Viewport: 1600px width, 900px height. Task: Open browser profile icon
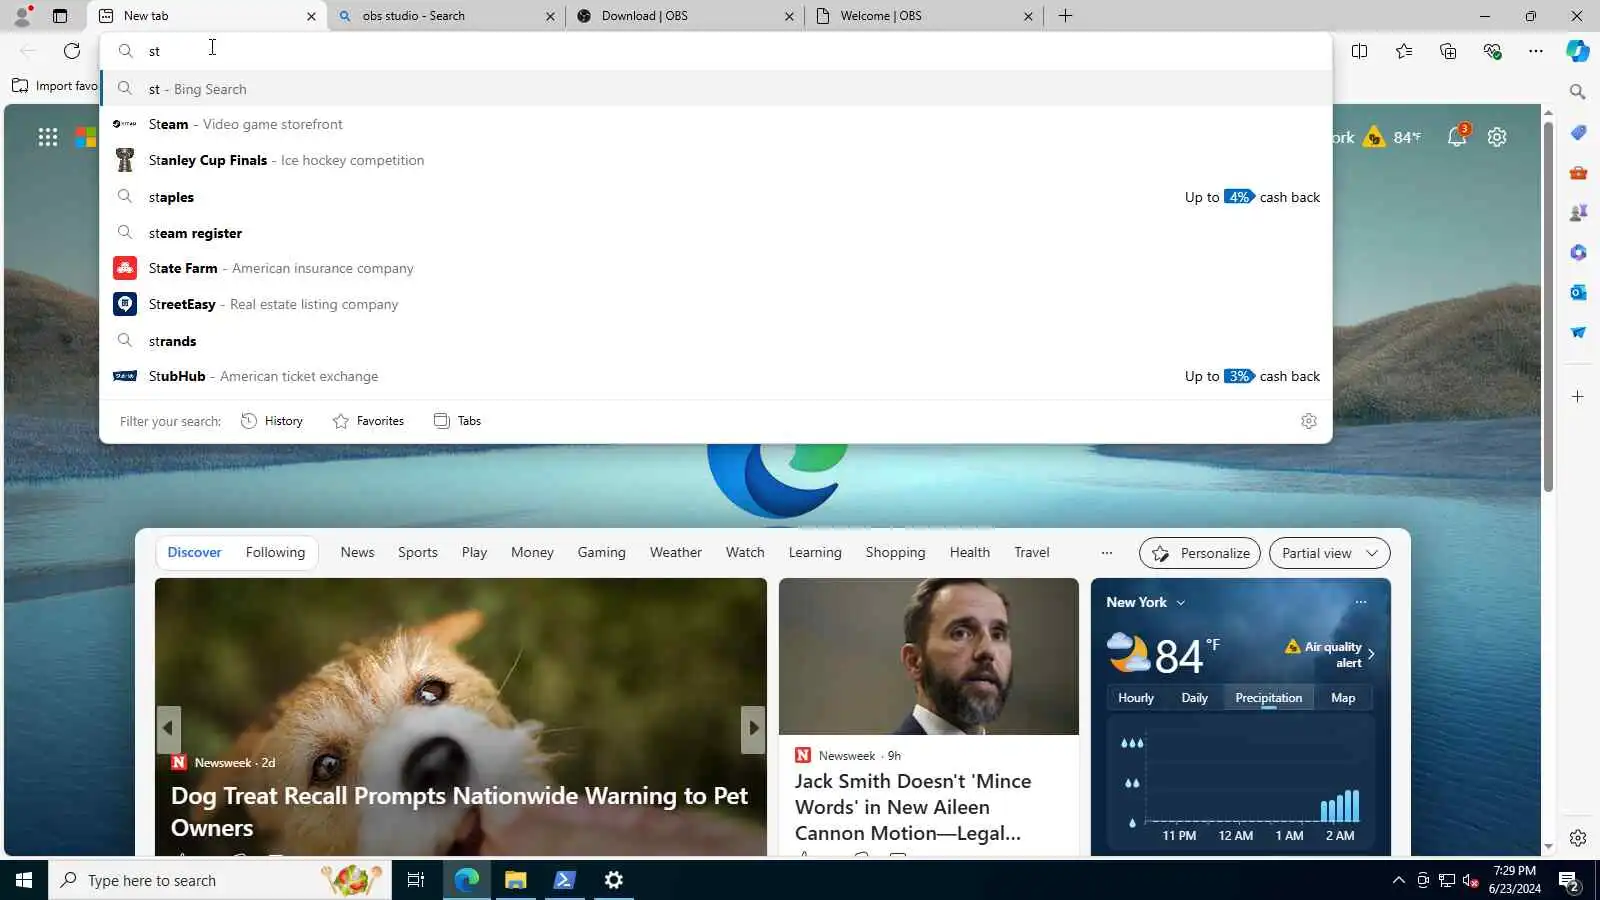[22, 16]
